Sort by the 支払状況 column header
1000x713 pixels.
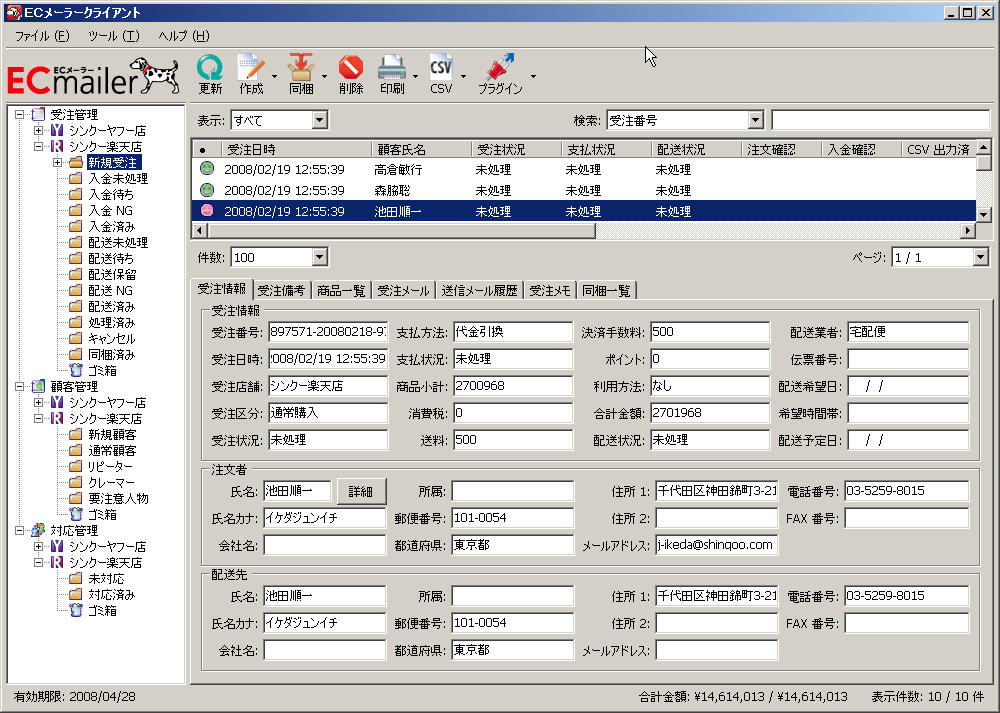point(606,149)
